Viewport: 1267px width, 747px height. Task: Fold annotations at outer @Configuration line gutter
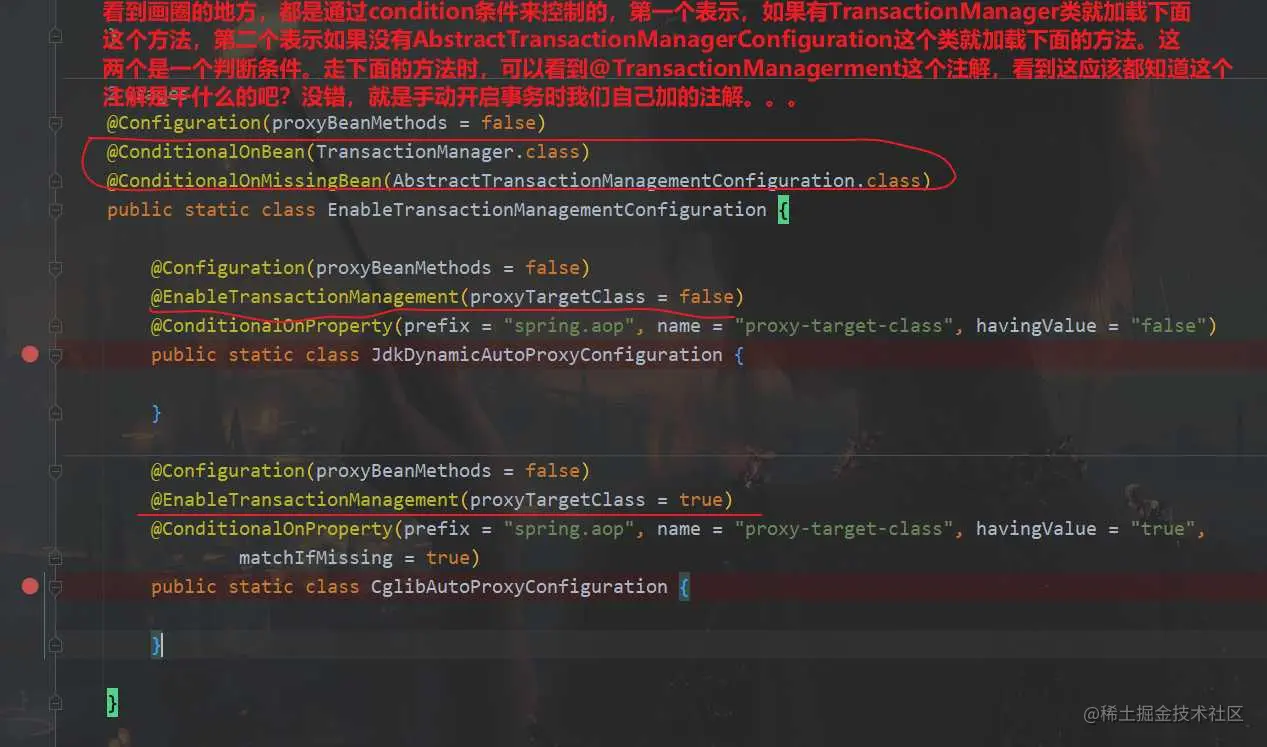[x=55, y=123]
